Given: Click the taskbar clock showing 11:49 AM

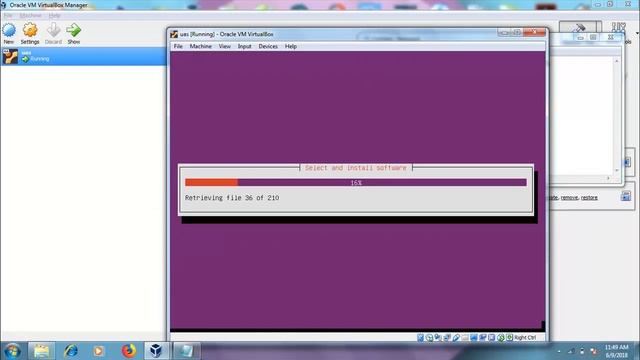Looking at the screenshot, I should (616, 351).
